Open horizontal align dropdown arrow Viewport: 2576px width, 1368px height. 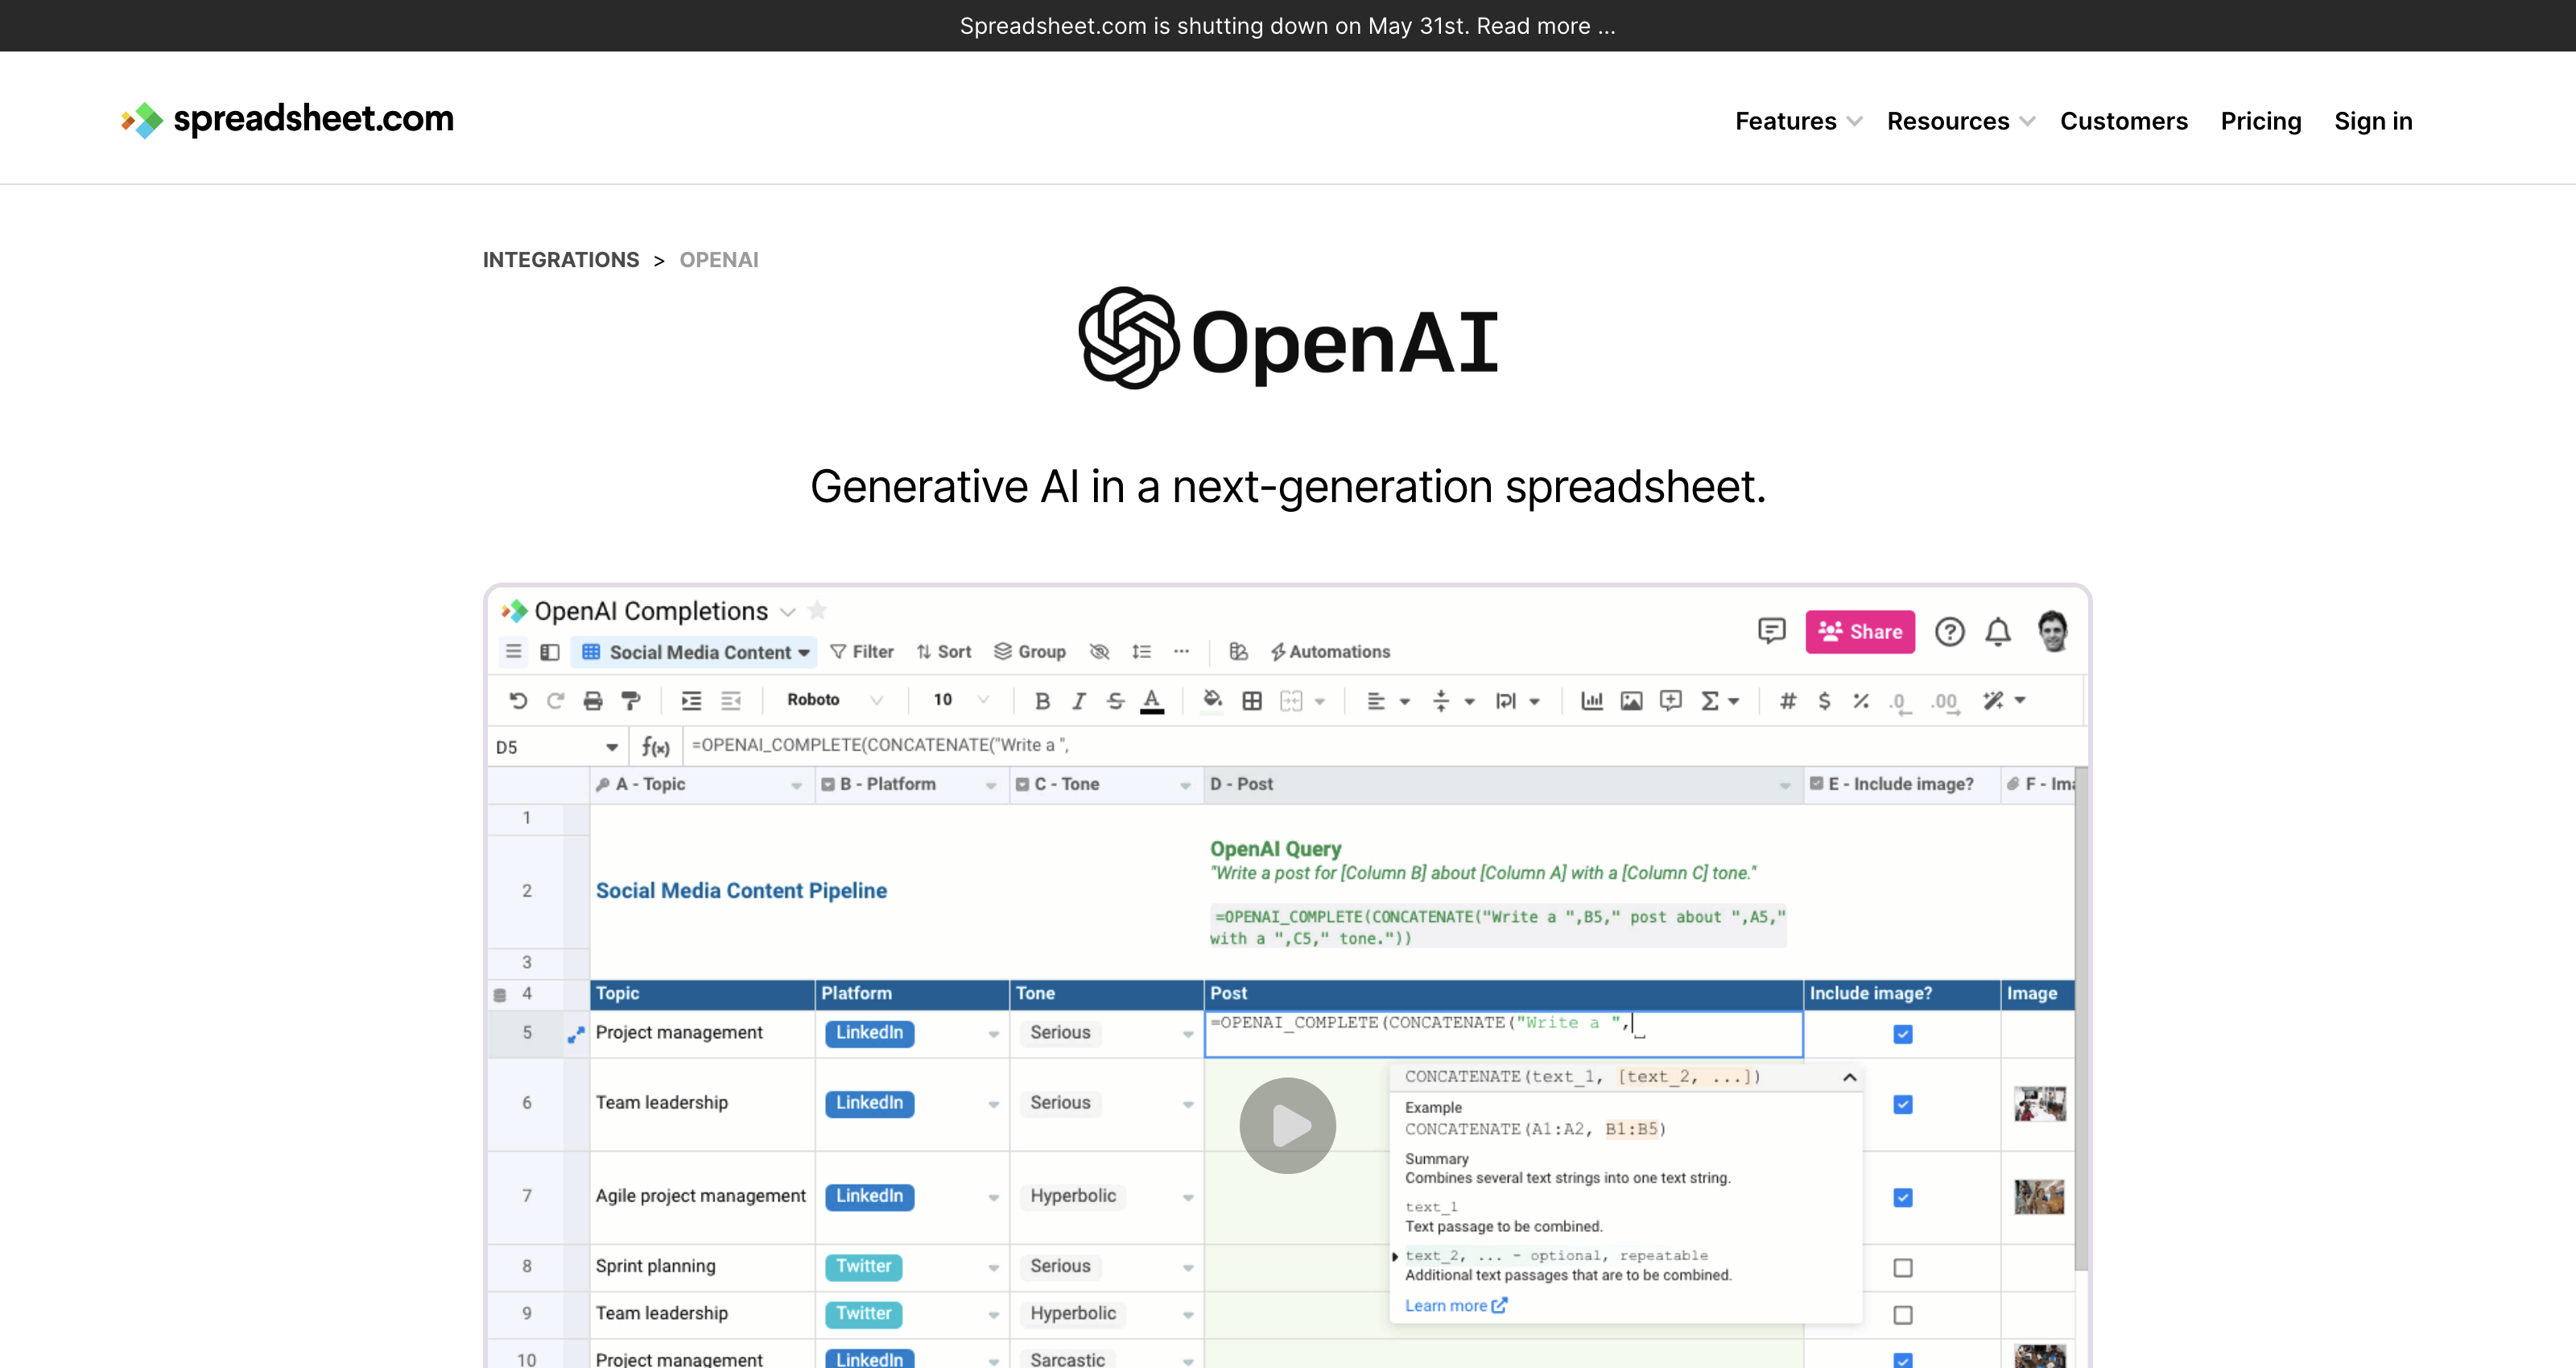[x=1405, y=702]
